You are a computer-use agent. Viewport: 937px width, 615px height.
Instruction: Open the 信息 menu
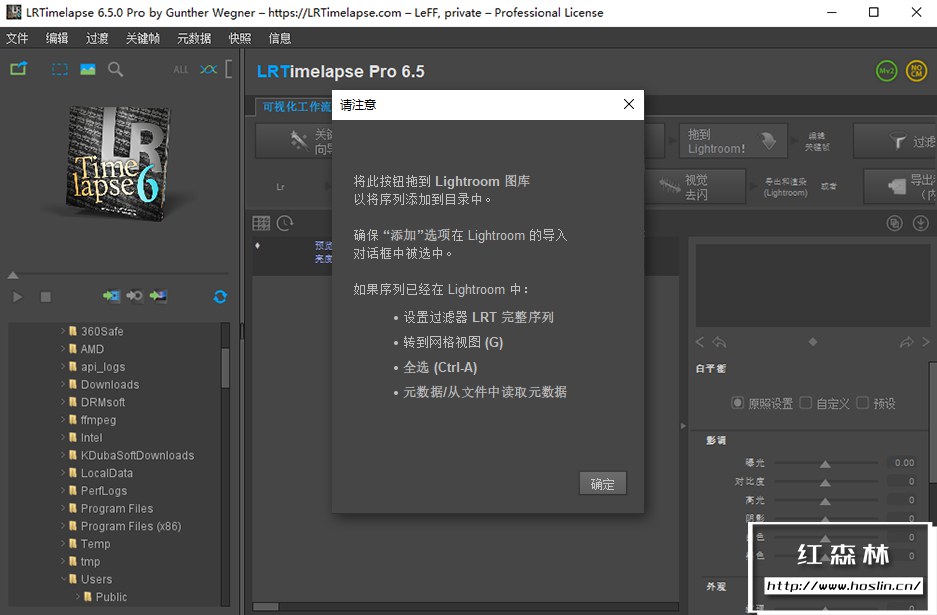click(x=280, y=38)
